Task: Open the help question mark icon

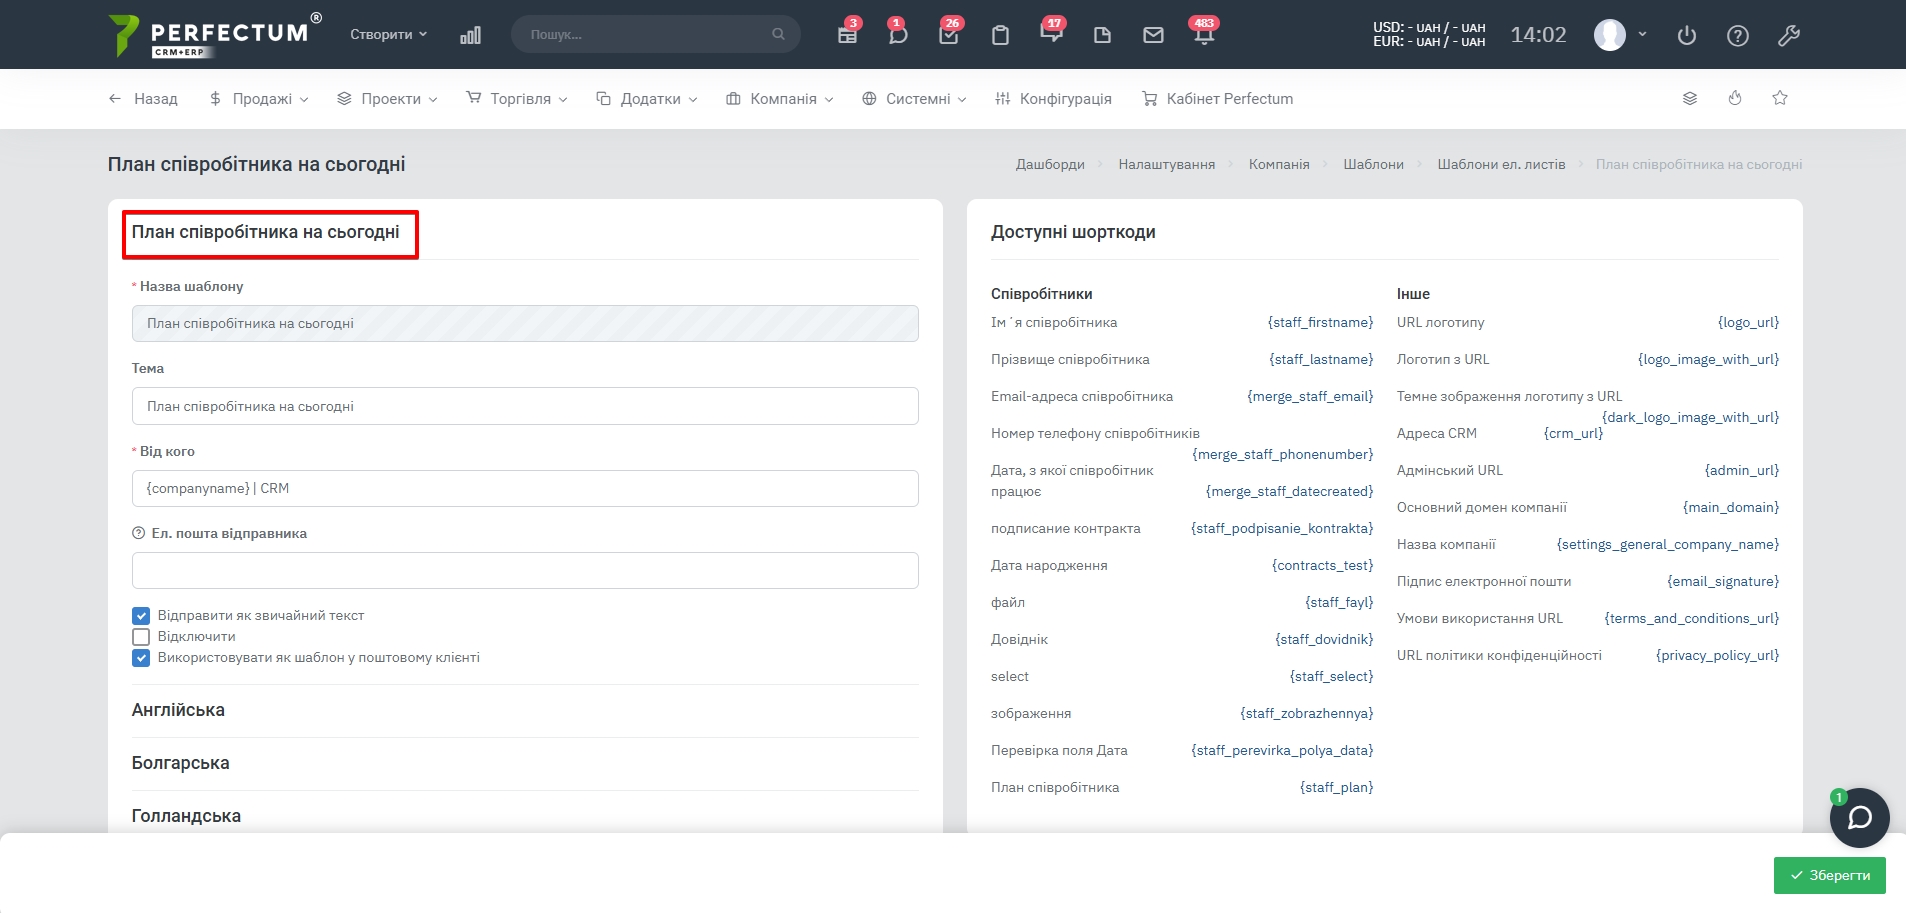Action: (1738, 35)
